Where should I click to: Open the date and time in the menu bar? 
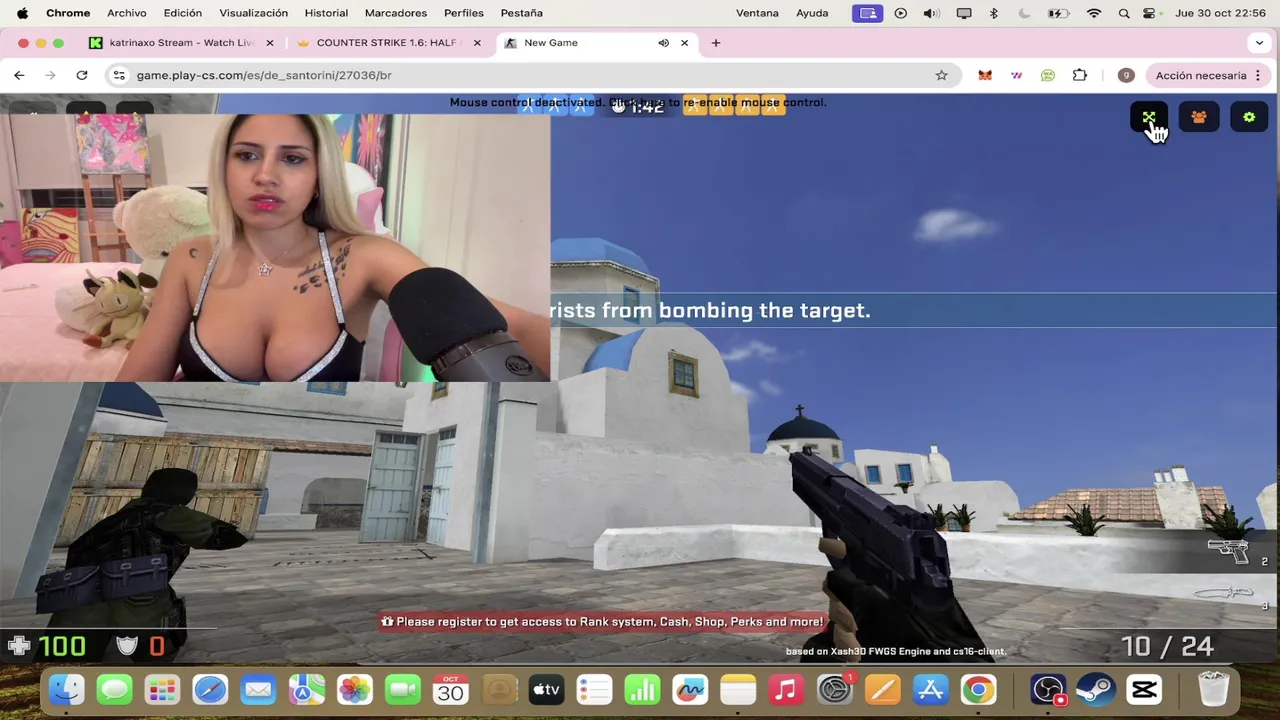pos(1221,13)
